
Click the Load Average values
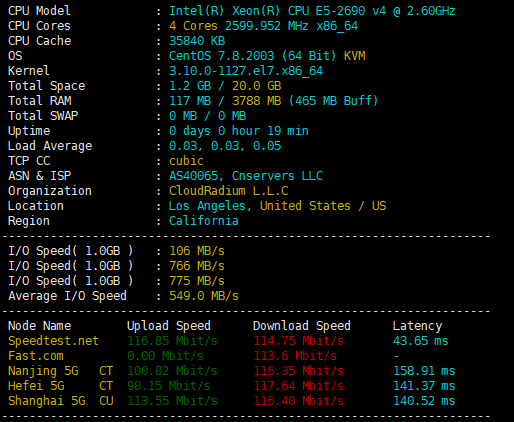(x=225, y=146)
